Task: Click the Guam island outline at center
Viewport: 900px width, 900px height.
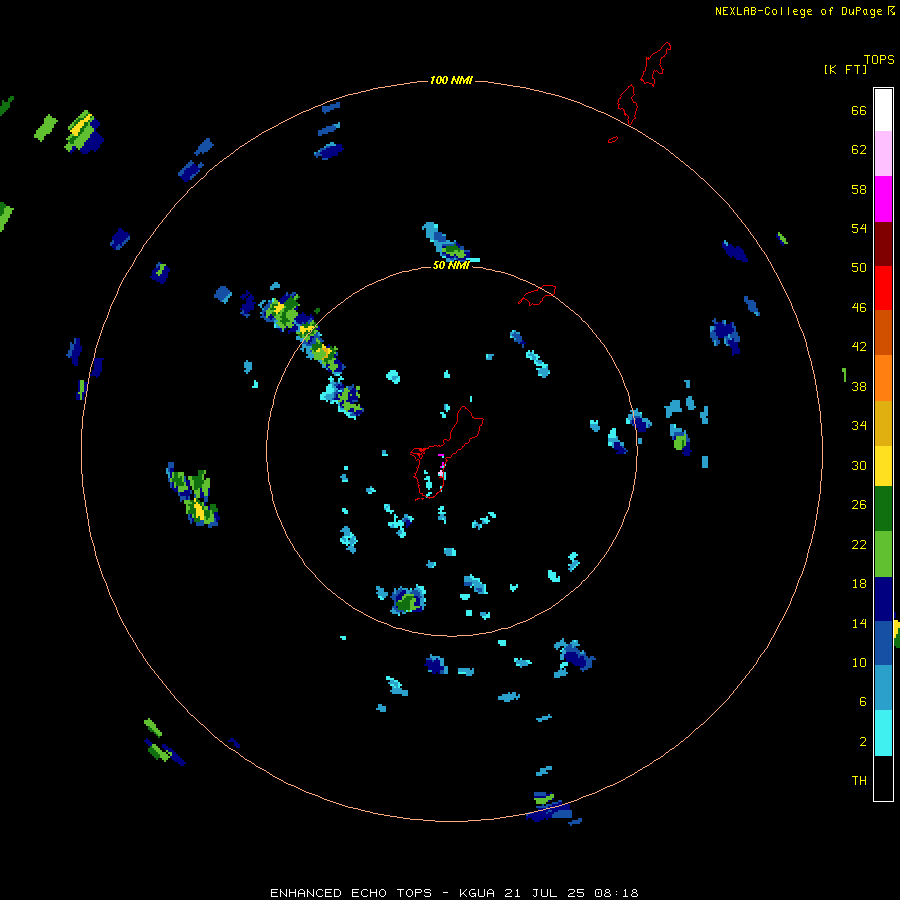Action: point(445,453)
